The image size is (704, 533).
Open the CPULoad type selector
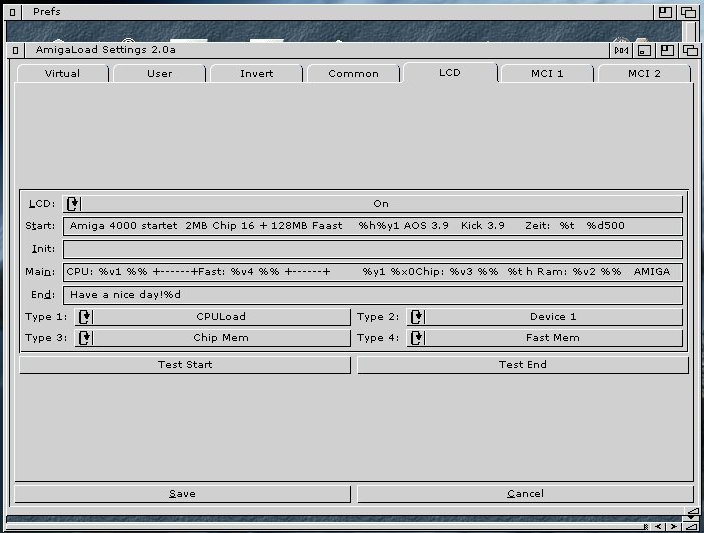click(x=220, y=317)
